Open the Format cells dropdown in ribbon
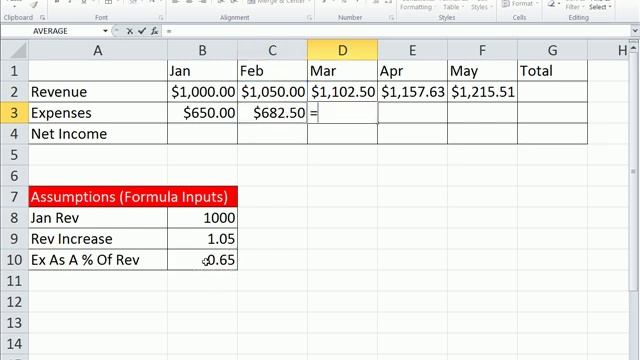This screenshot has height=360, width=640. (519, 4)
